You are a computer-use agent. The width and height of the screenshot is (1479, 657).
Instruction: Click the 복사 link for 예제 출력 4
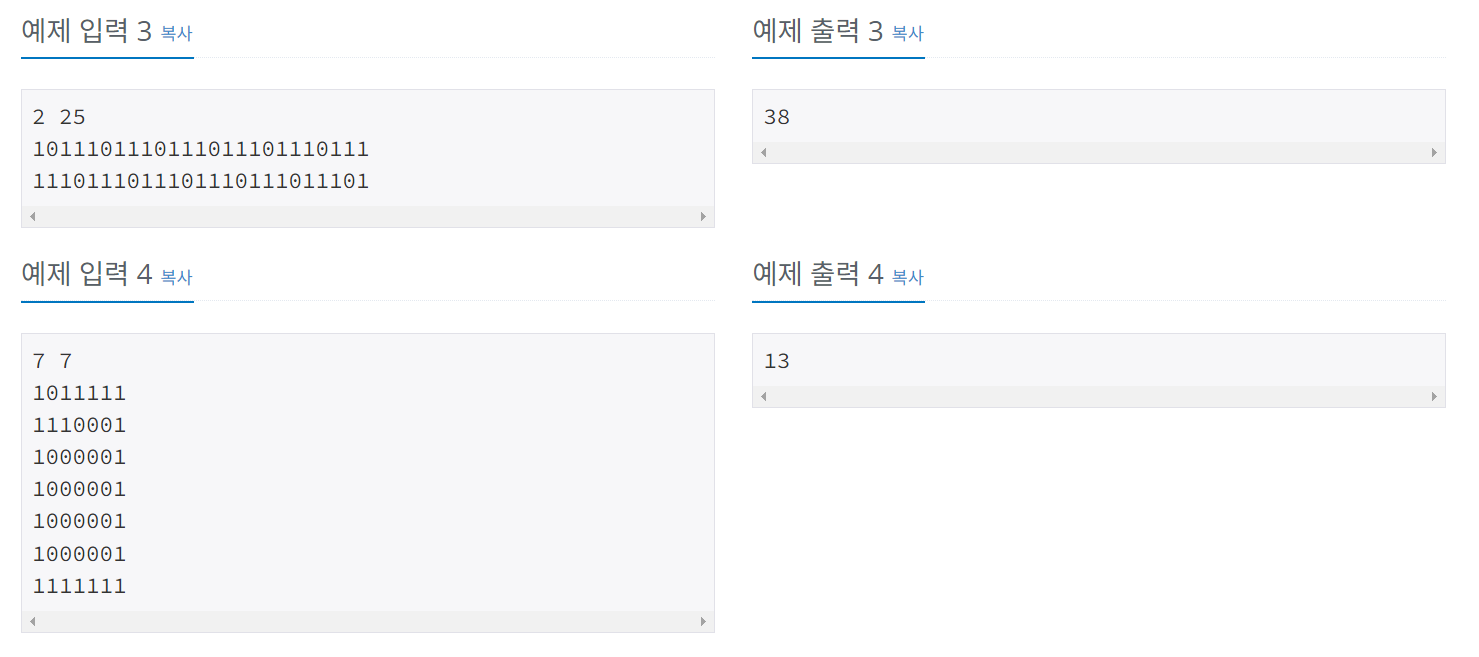point(906,277)
